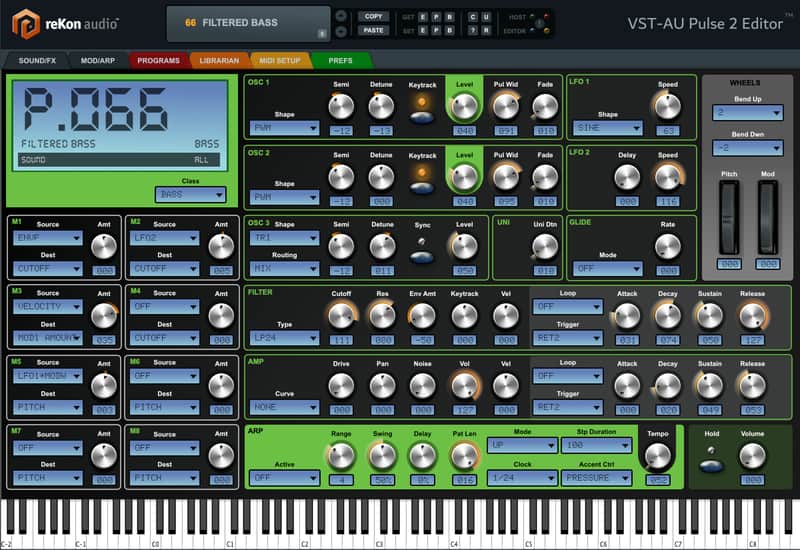Click the program name display FILTERED BASS
The image size is (800, 550).
click(x=248, y=23)
